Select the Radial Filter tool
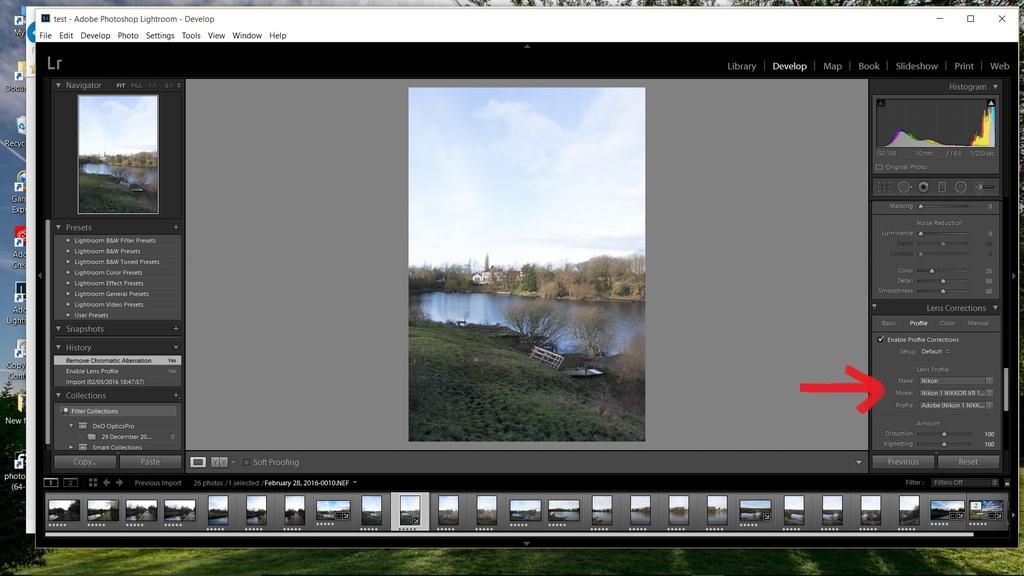Screen dimensions: 1024x576 click(961, 187)
